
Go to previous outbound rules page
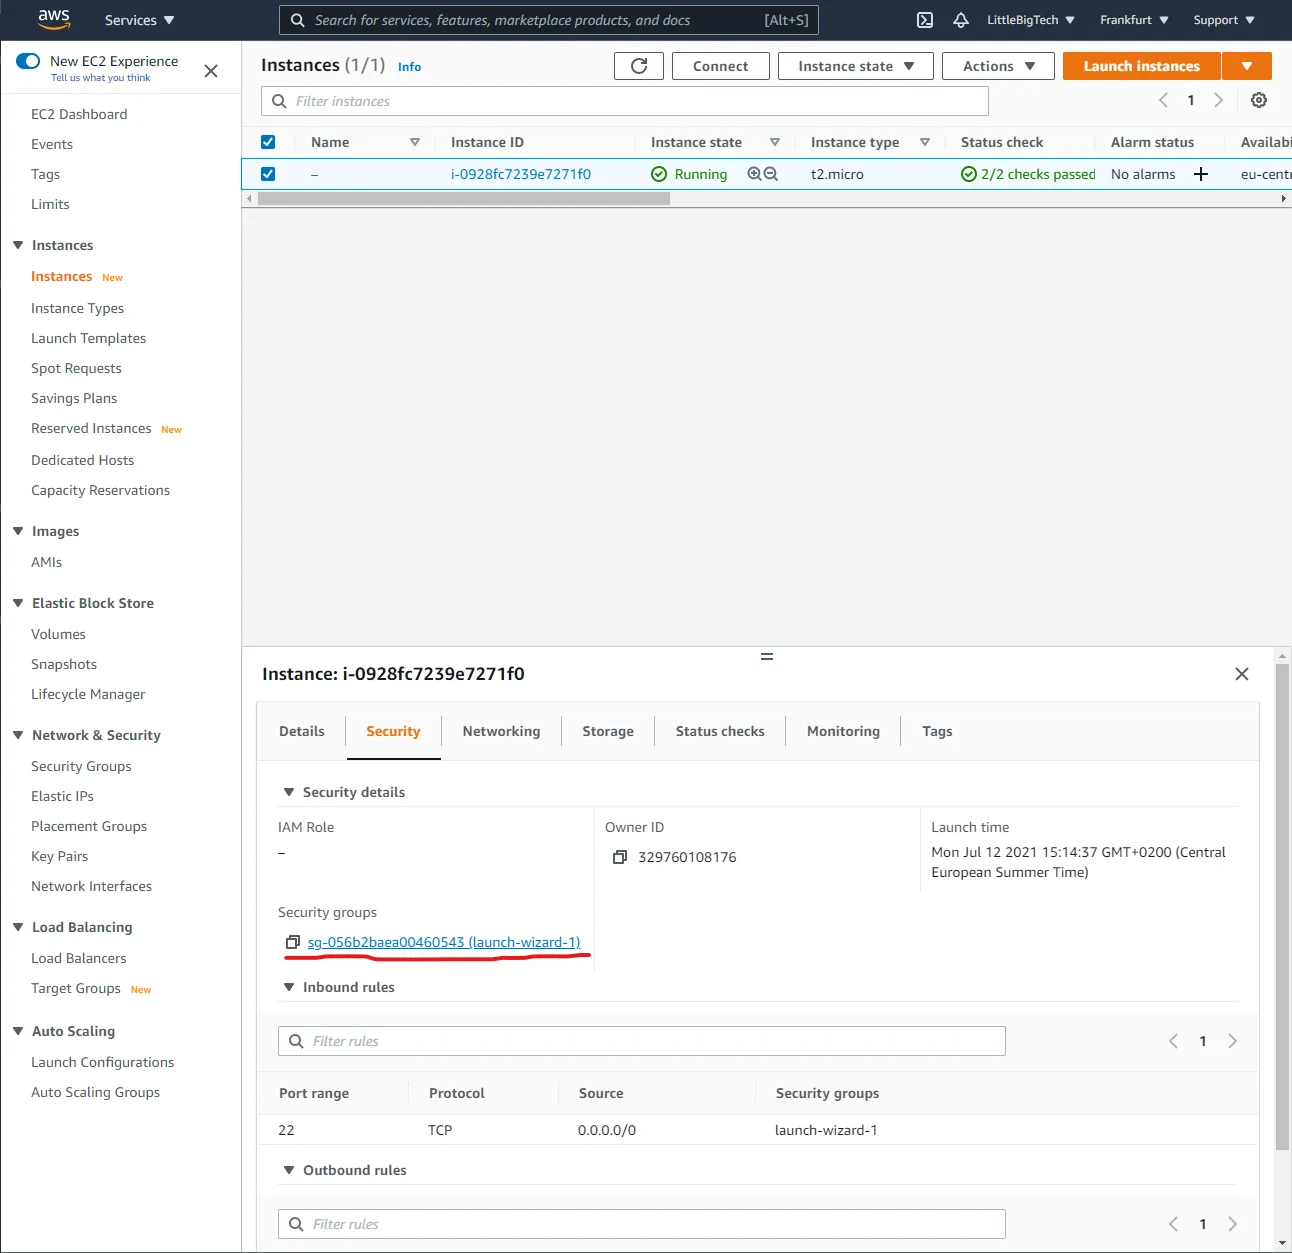click(x=1173, y=1224)
